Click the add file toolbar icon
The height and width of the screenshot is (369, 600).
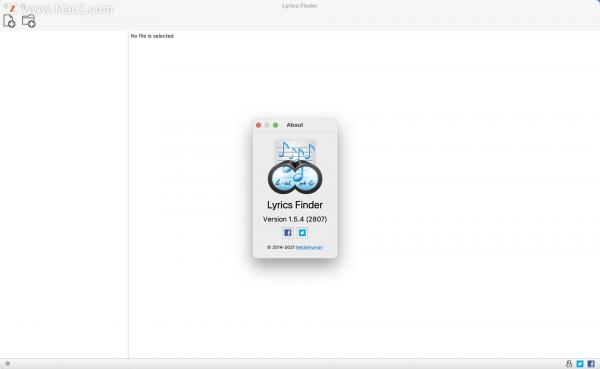coord(9,21)
